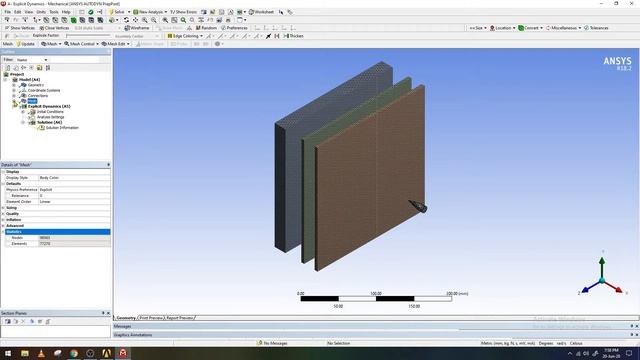This screenshot has width=640, height=360.
Task: Expand the Initial Conditions node
Action: pyautogui.click(x=23, y=111)
